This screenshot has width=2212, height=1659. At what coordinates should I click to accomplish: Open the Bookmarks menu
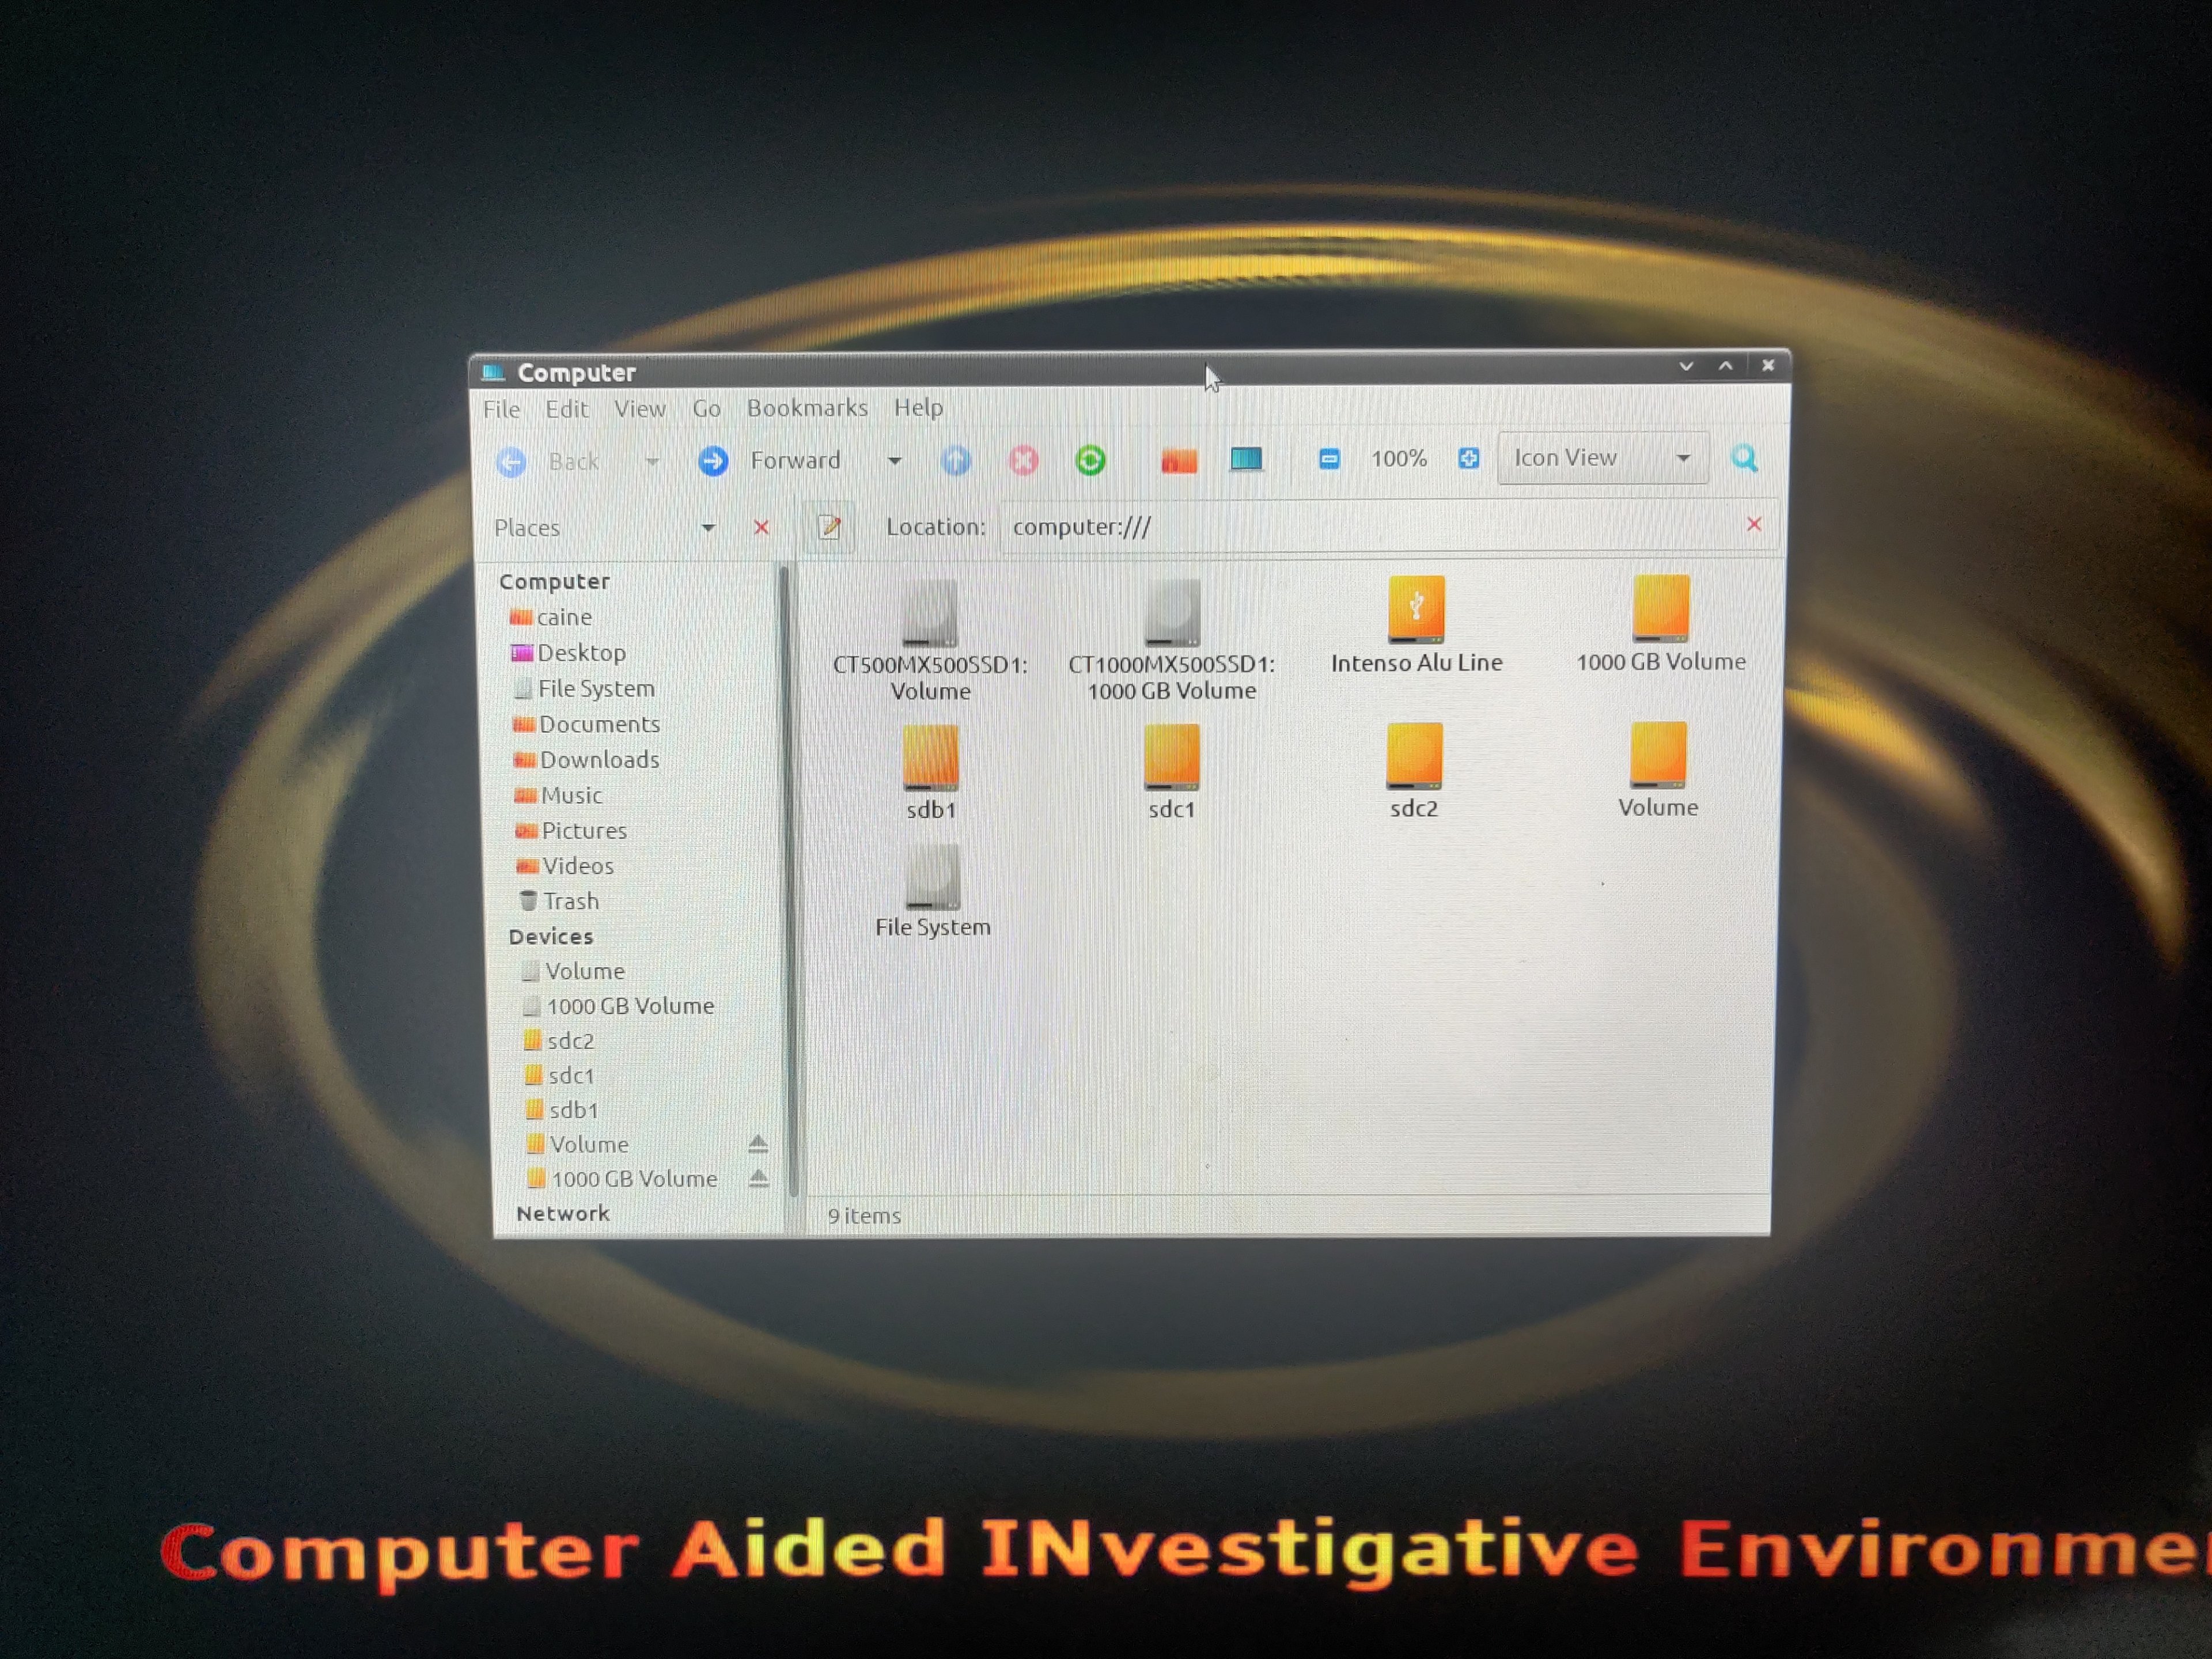tap(807, 408)
